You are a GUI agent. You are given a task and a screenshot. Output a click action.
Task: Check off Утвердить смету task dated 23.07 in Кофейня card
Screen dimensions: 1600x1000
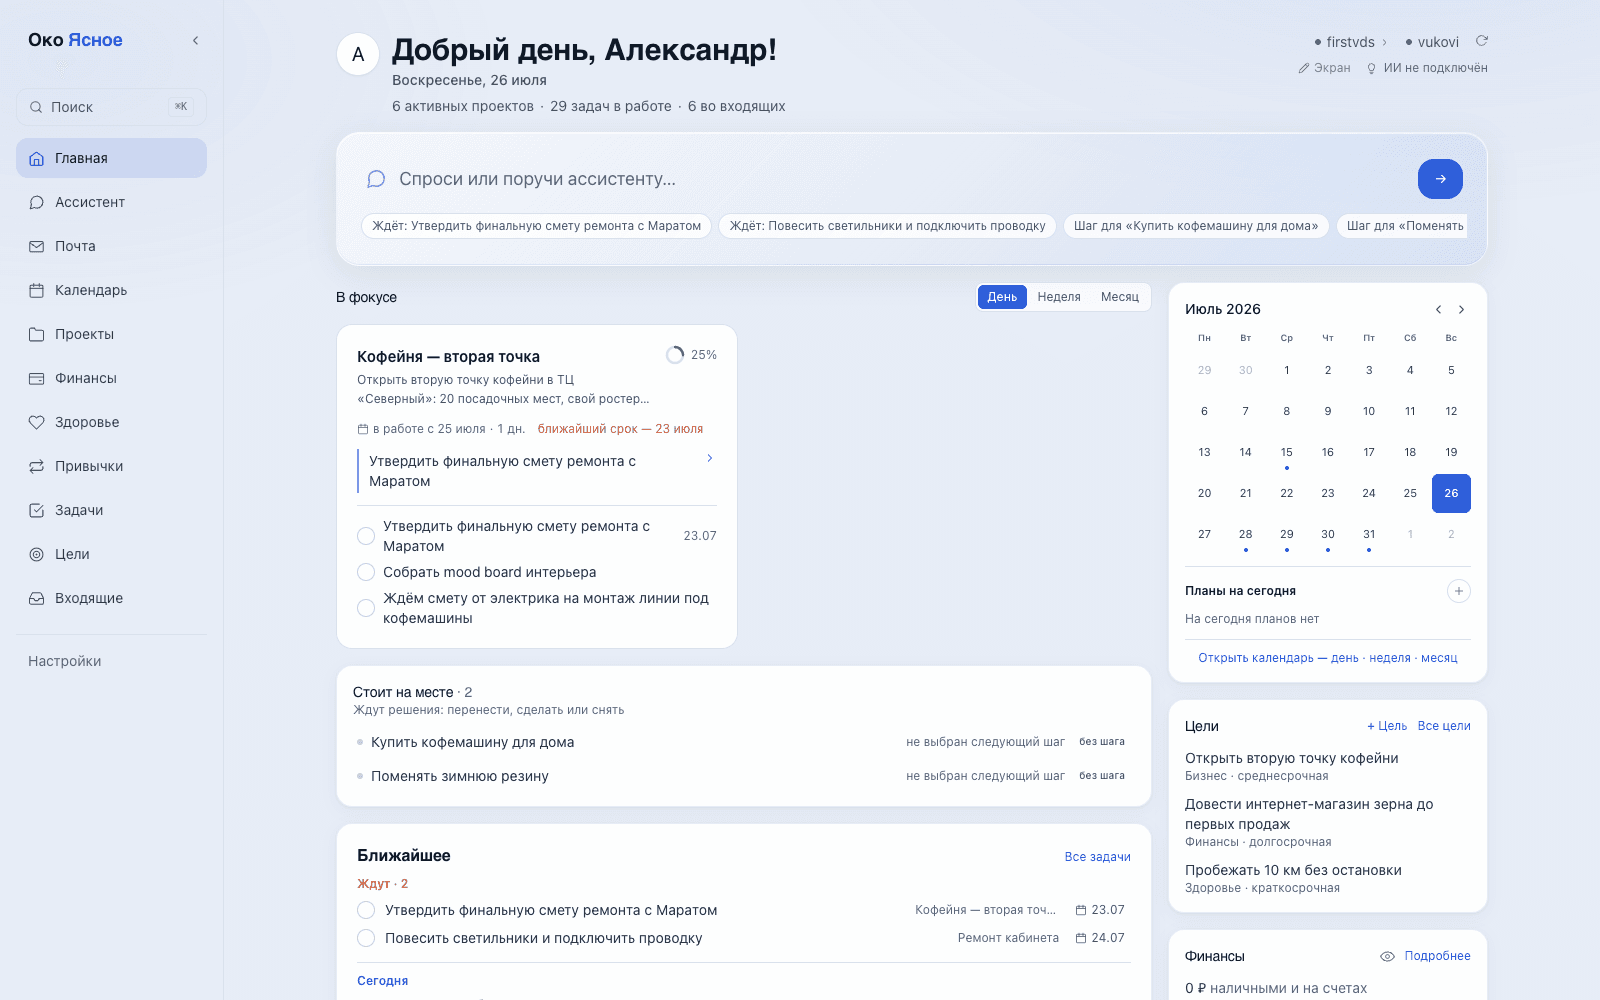tap(366, 536)
